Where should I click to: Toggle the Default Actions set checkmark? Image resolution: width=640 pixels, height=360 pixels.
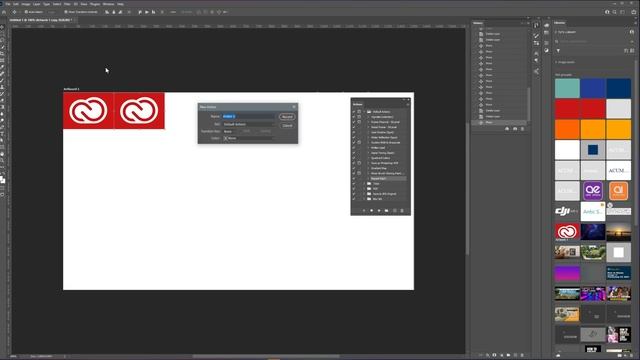pos(354,111)
